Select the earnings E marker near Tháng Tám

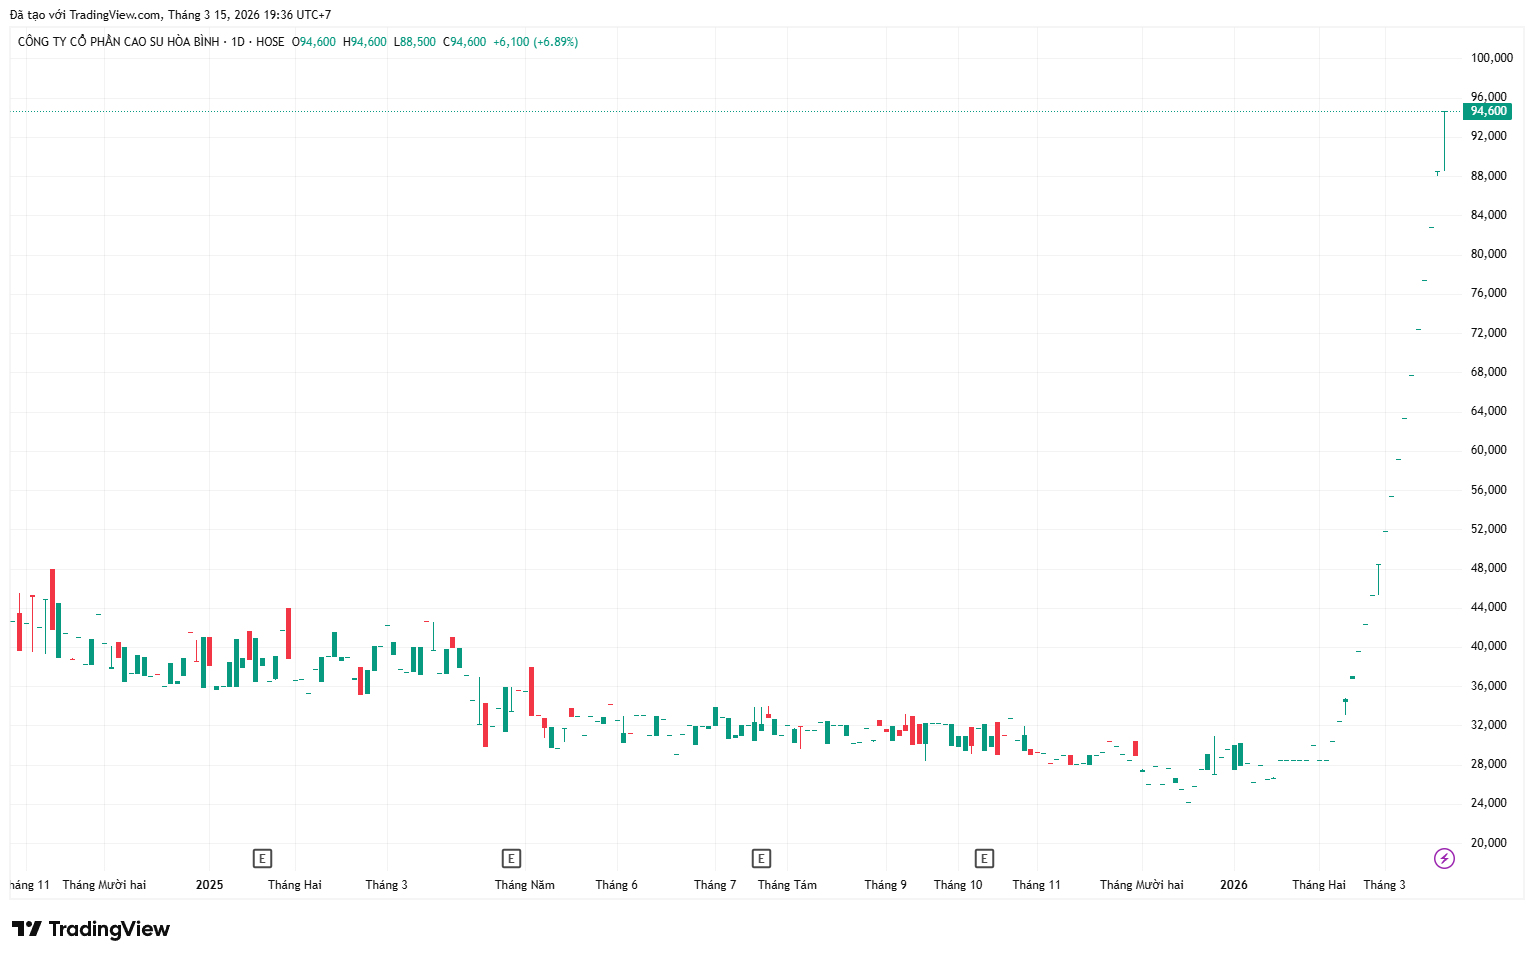click(x=761, y=858)
